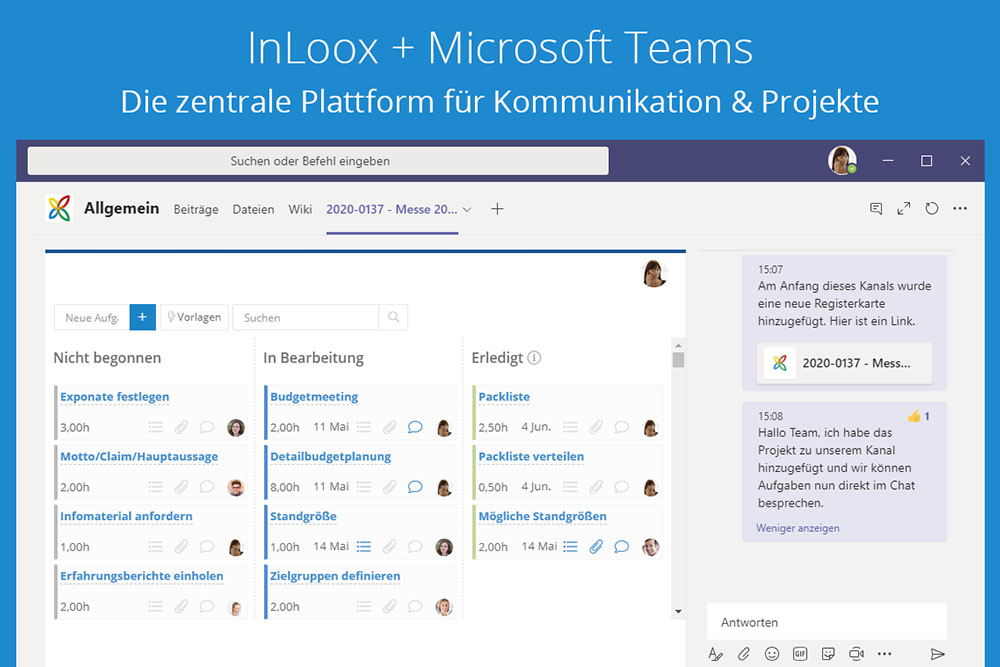Open checklist icon on Standgröße card
This screenshot has width=1000, height=667.
[x=364, y=546]
